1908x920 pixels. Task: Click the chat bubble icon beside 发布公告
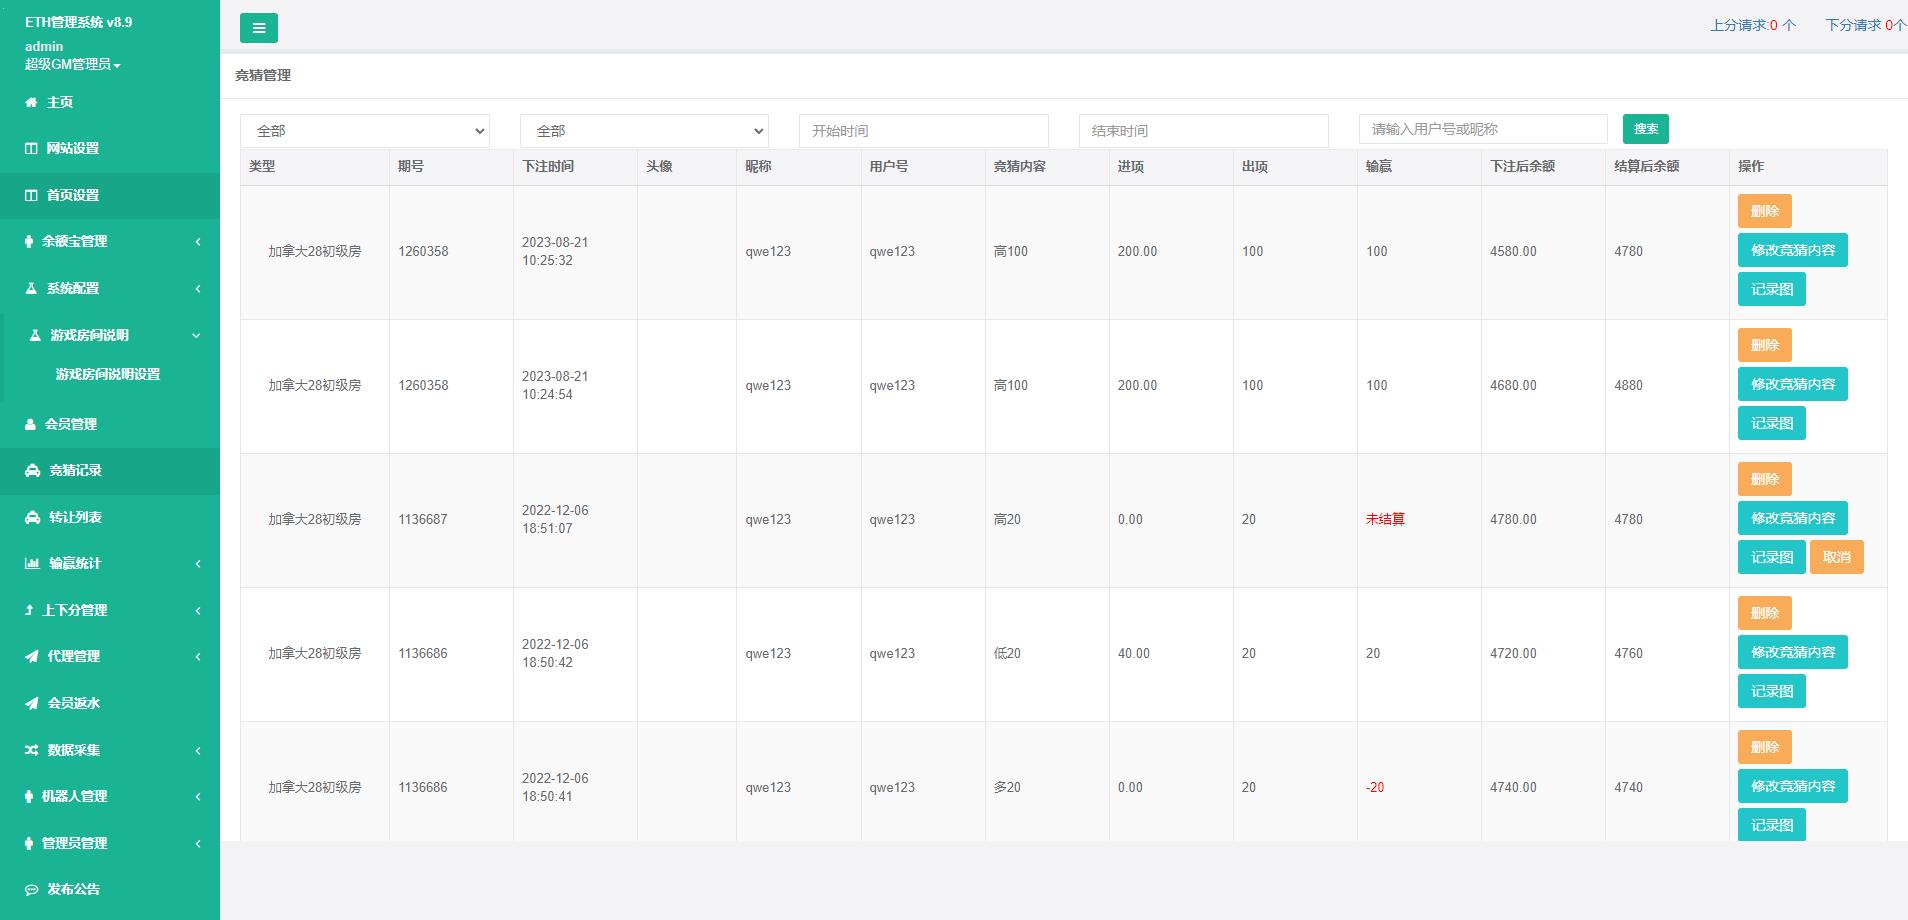click(x=31, y=889)
